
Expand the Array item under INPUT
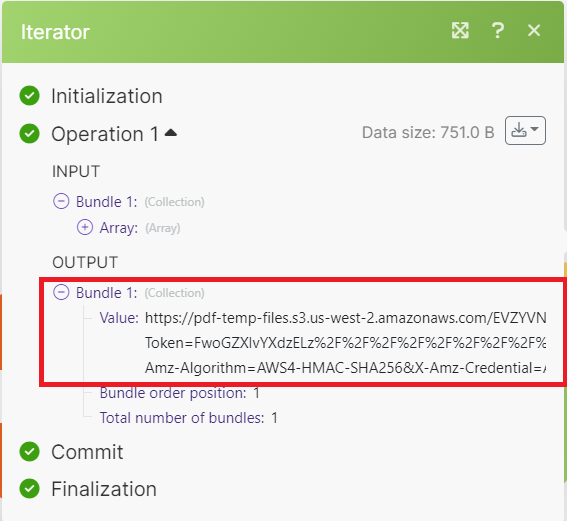pos(85,227)
